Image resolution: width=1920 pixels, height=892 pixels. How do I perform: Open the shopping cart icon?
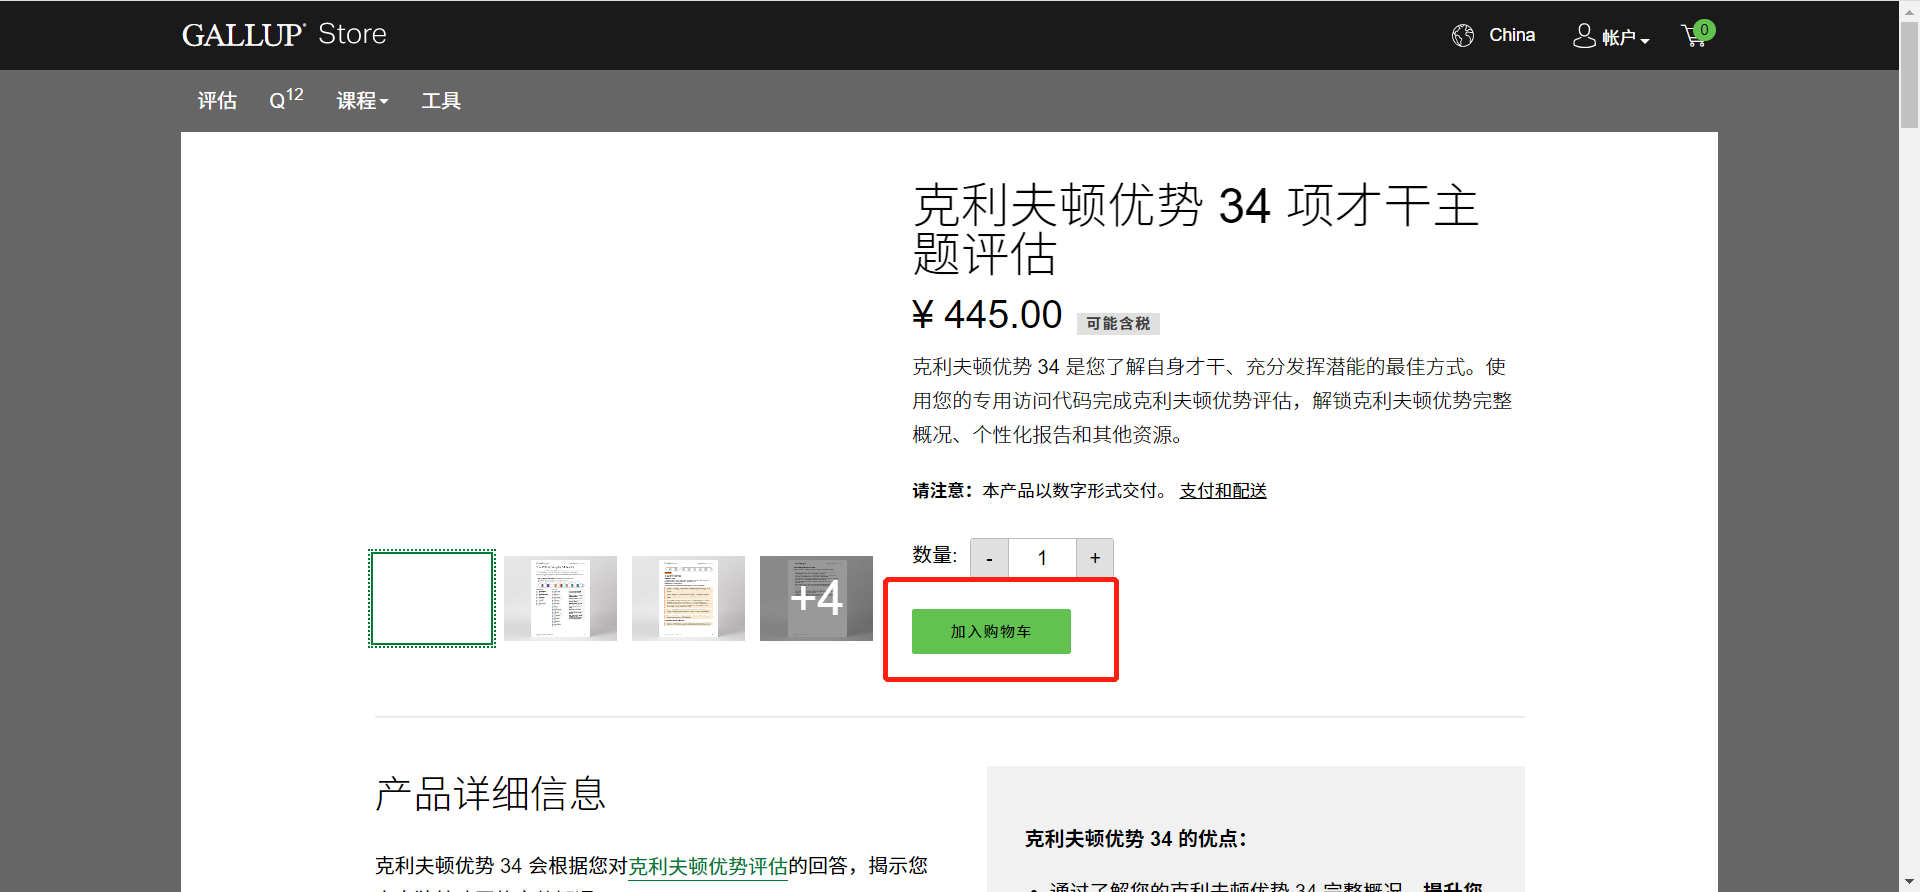pos(1698,34)
